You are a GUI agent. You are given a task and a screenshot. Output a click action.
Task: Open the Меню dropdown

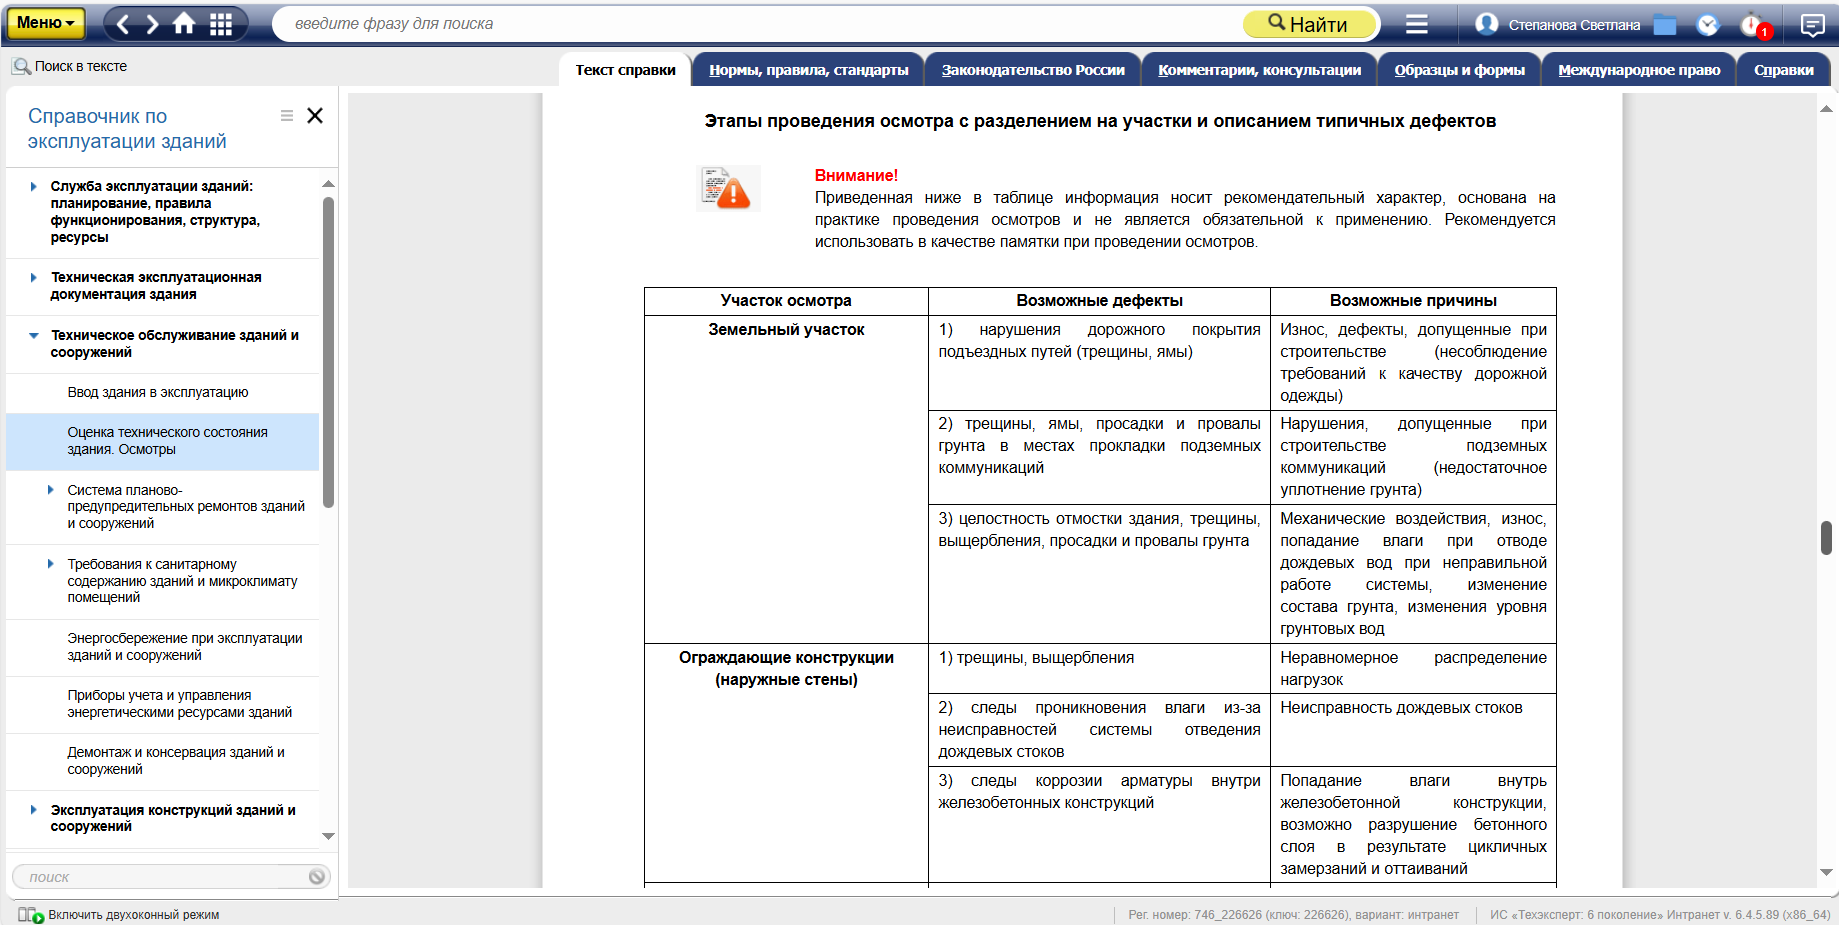point(45,23)
